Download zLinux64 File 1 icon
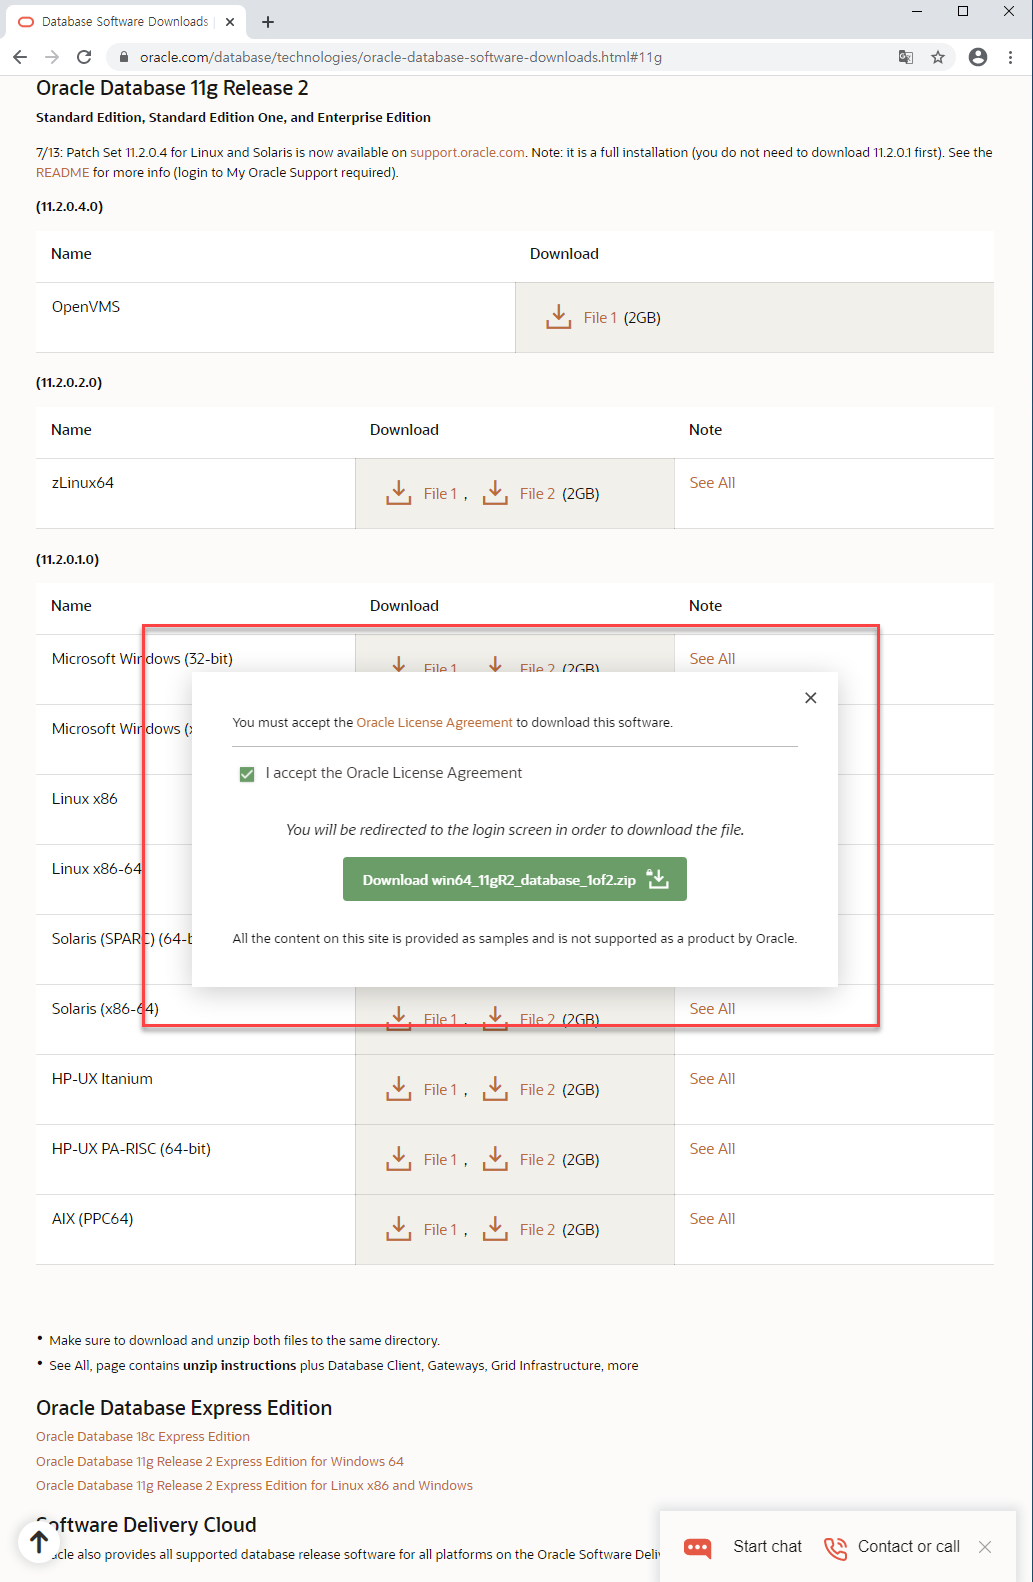 pyautogui.click(x=399, y=493)
